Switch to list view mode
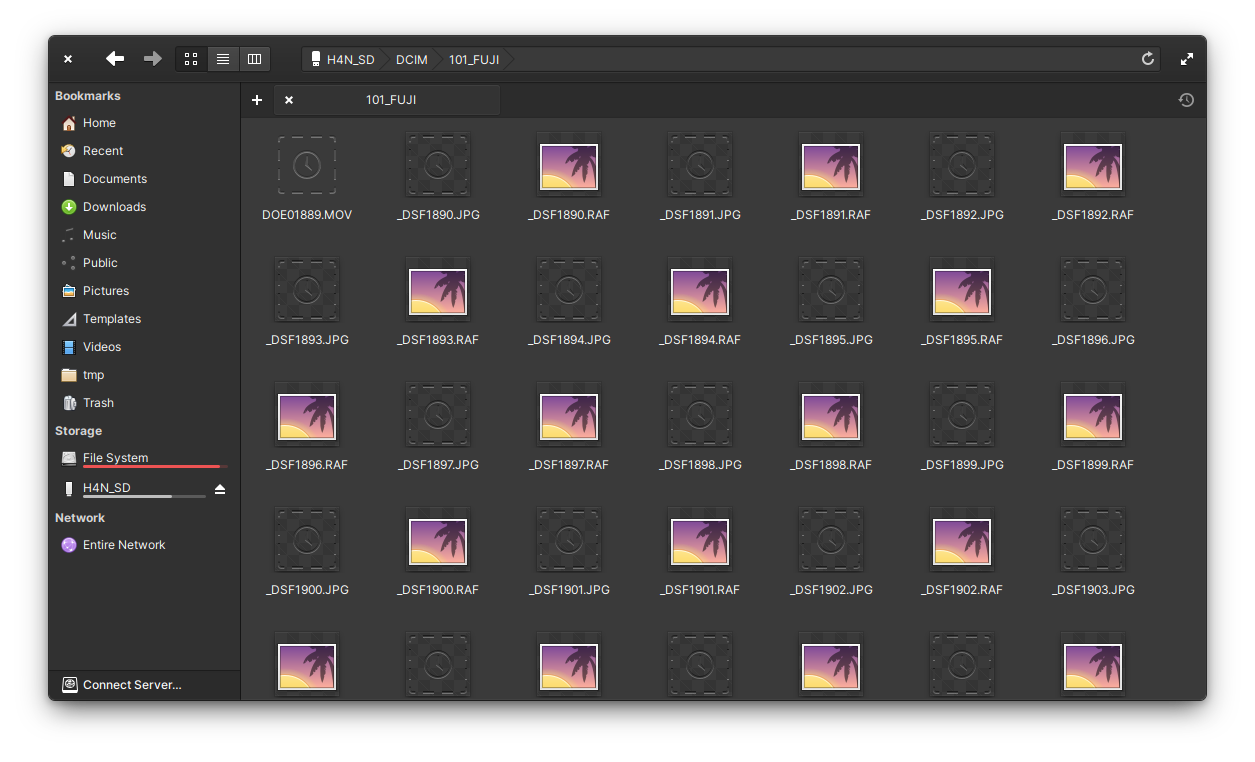Image resolution: width=1255 pixels, height=762 pixels. click(x=223, y=58)
